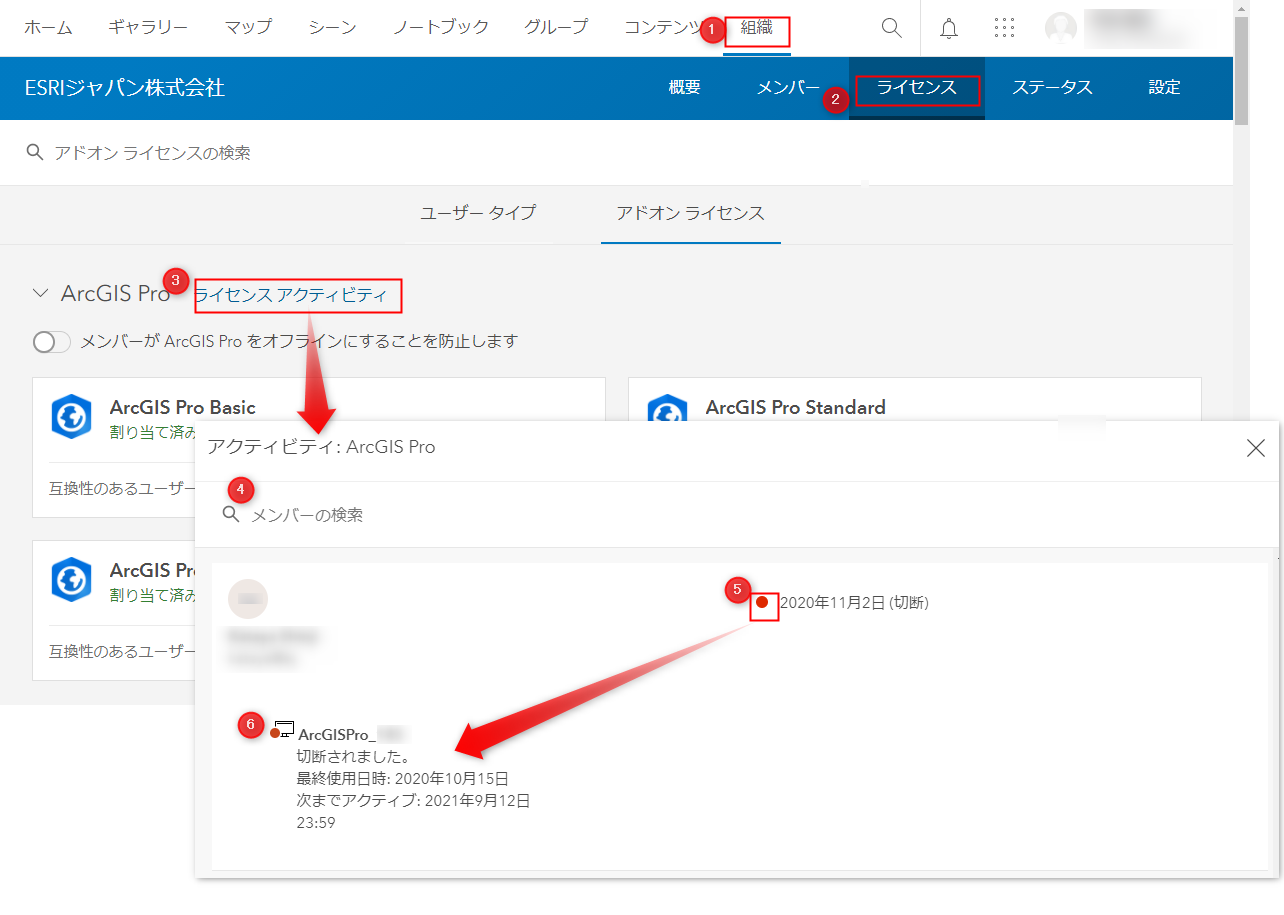Toggle preventing members from taking ArcGIS Pro offline

click(x=52, y=342)
